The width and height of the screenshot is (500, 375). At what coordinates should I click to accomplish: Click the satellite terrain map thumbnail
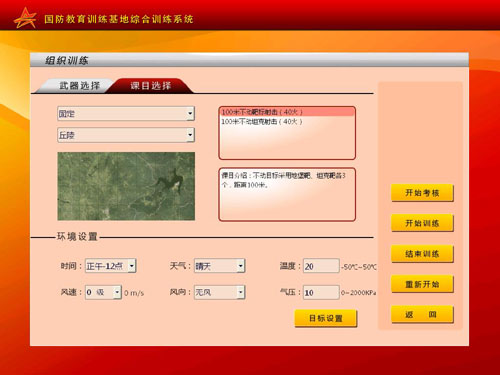[x=126, y=186]
